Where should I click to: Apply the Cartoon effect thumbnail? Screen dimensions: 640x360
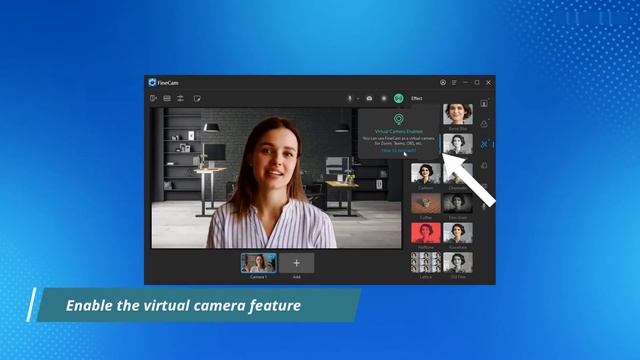coord(426,173)
